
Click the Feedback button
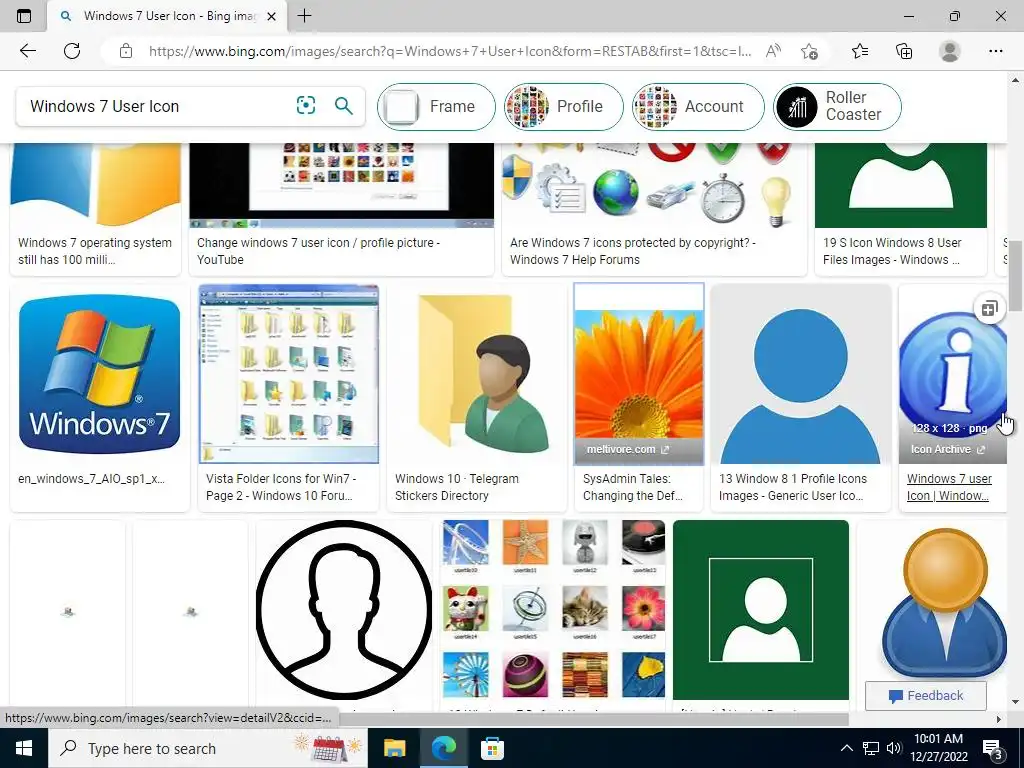(x=925, y=696)
